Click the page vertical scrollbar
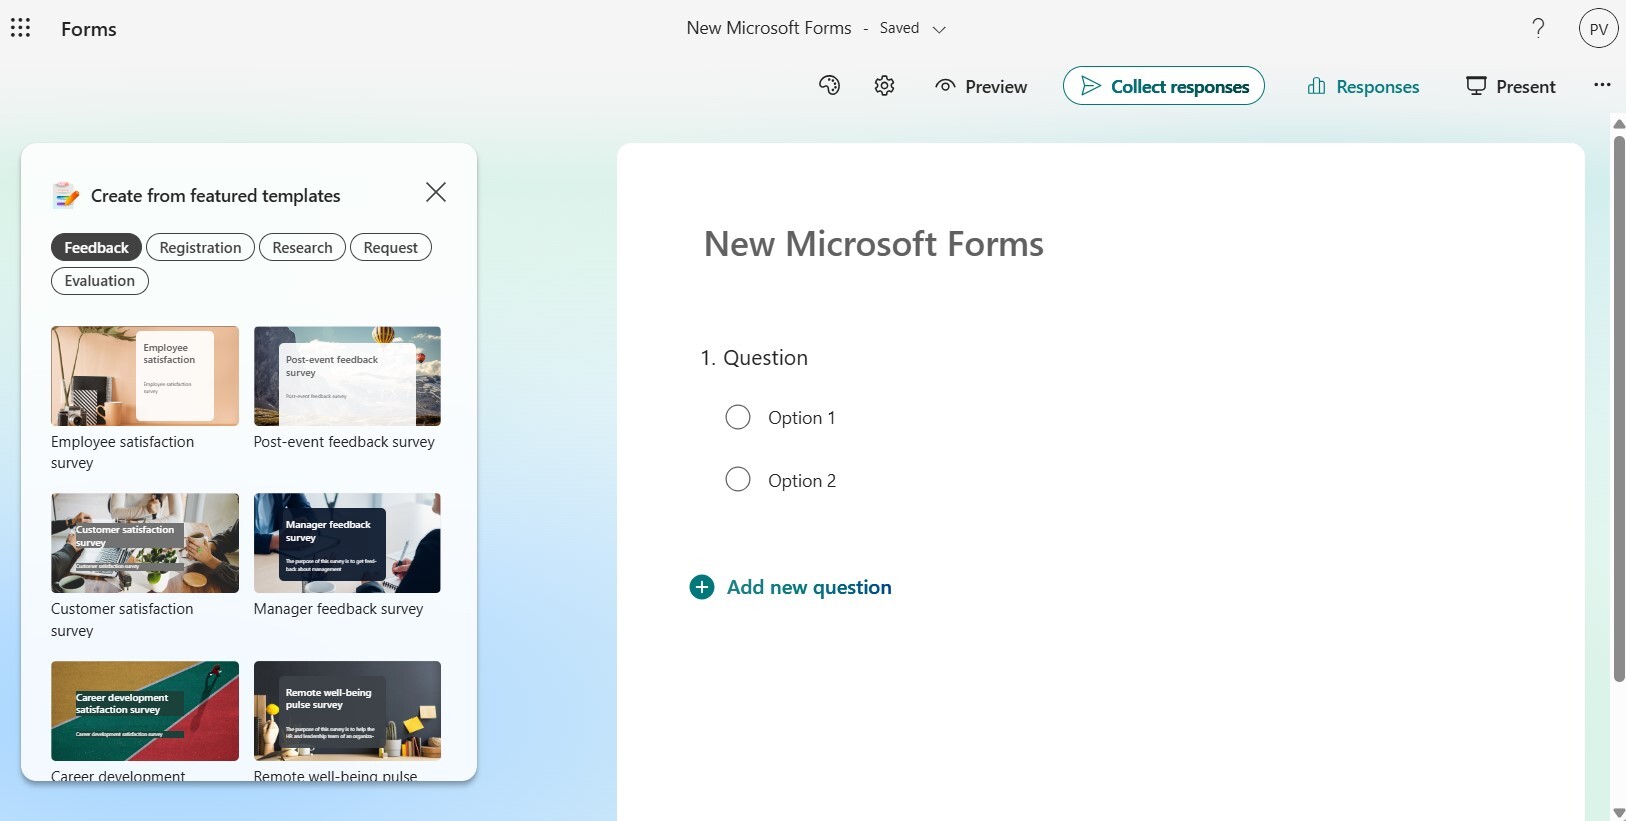The image size is (1626, 821). pos(1619,408)
